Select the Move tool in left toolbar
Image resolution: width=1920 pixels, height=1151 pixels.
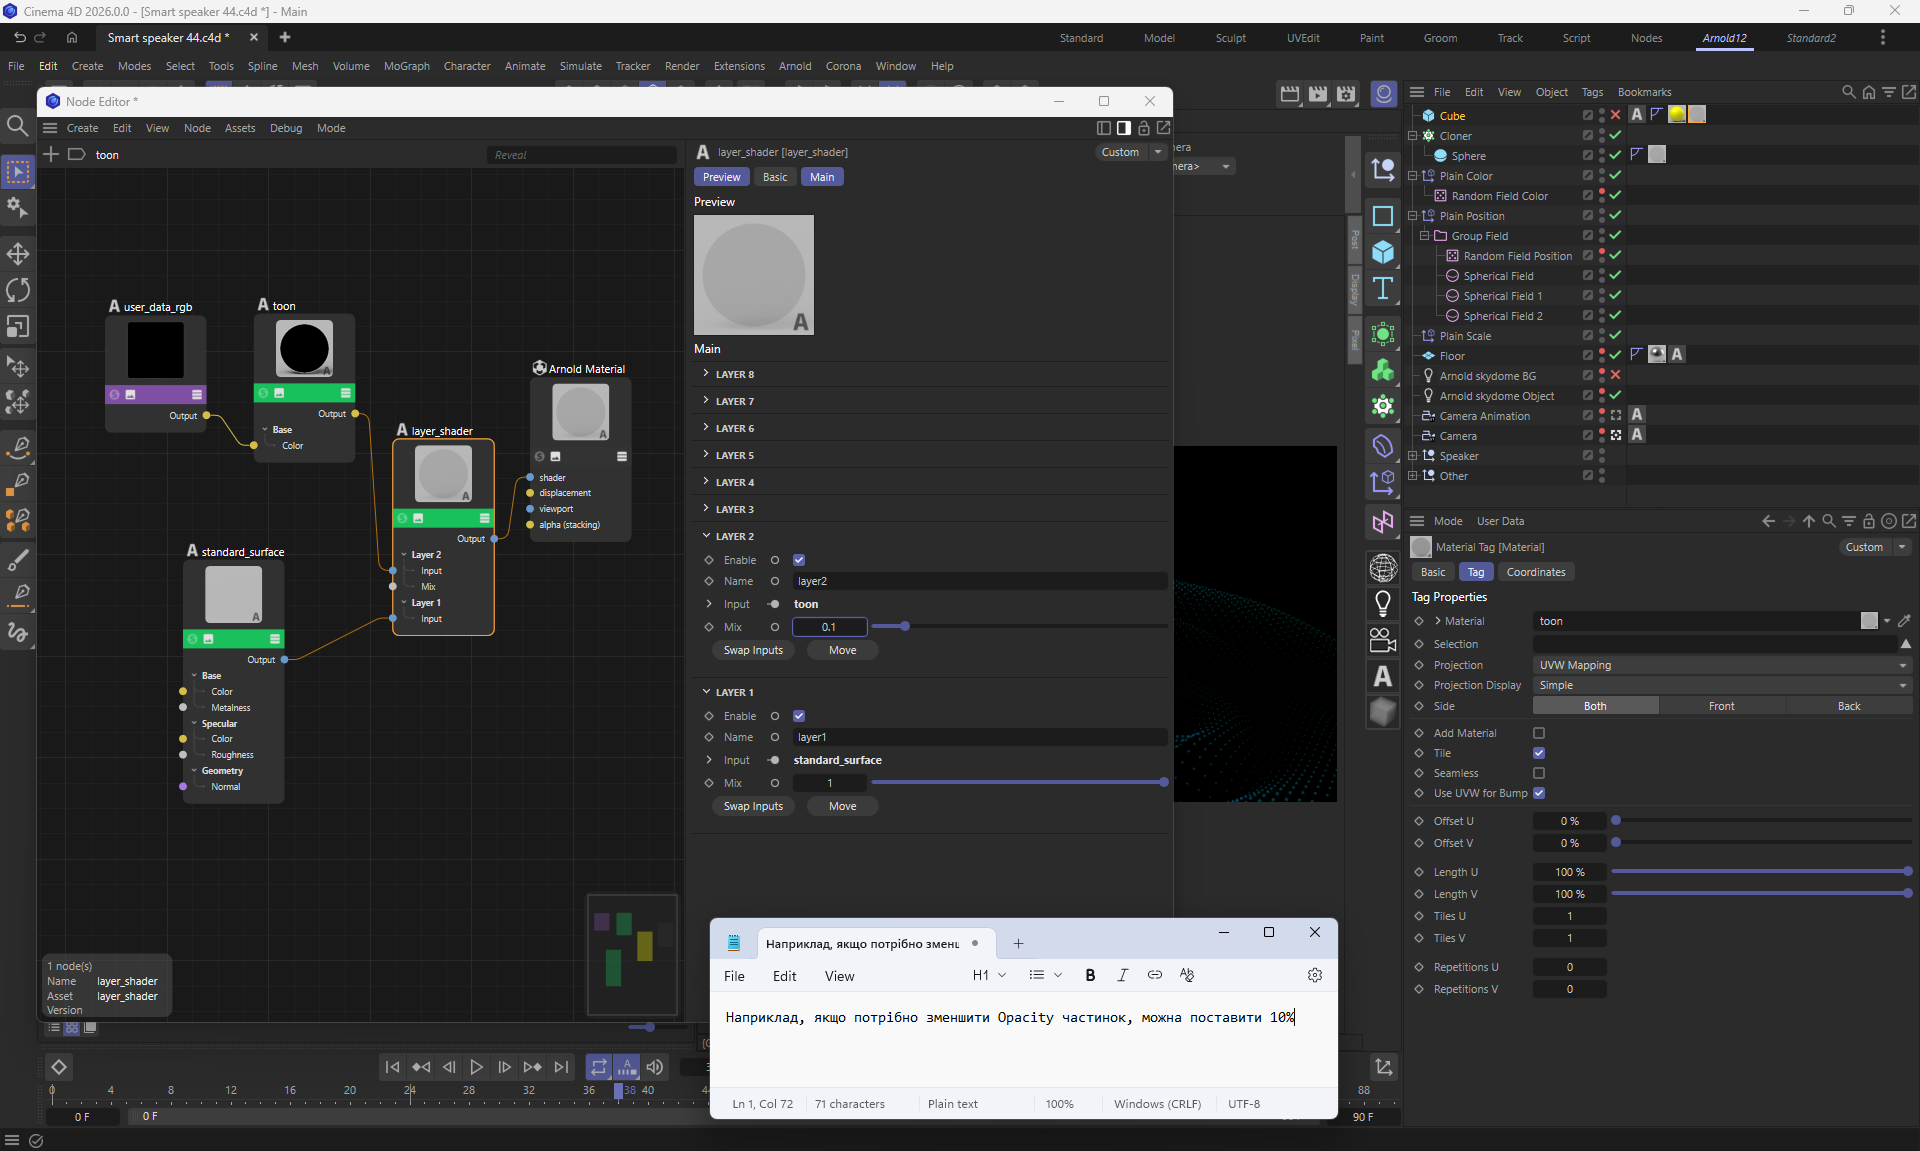(x=18, y=253)
